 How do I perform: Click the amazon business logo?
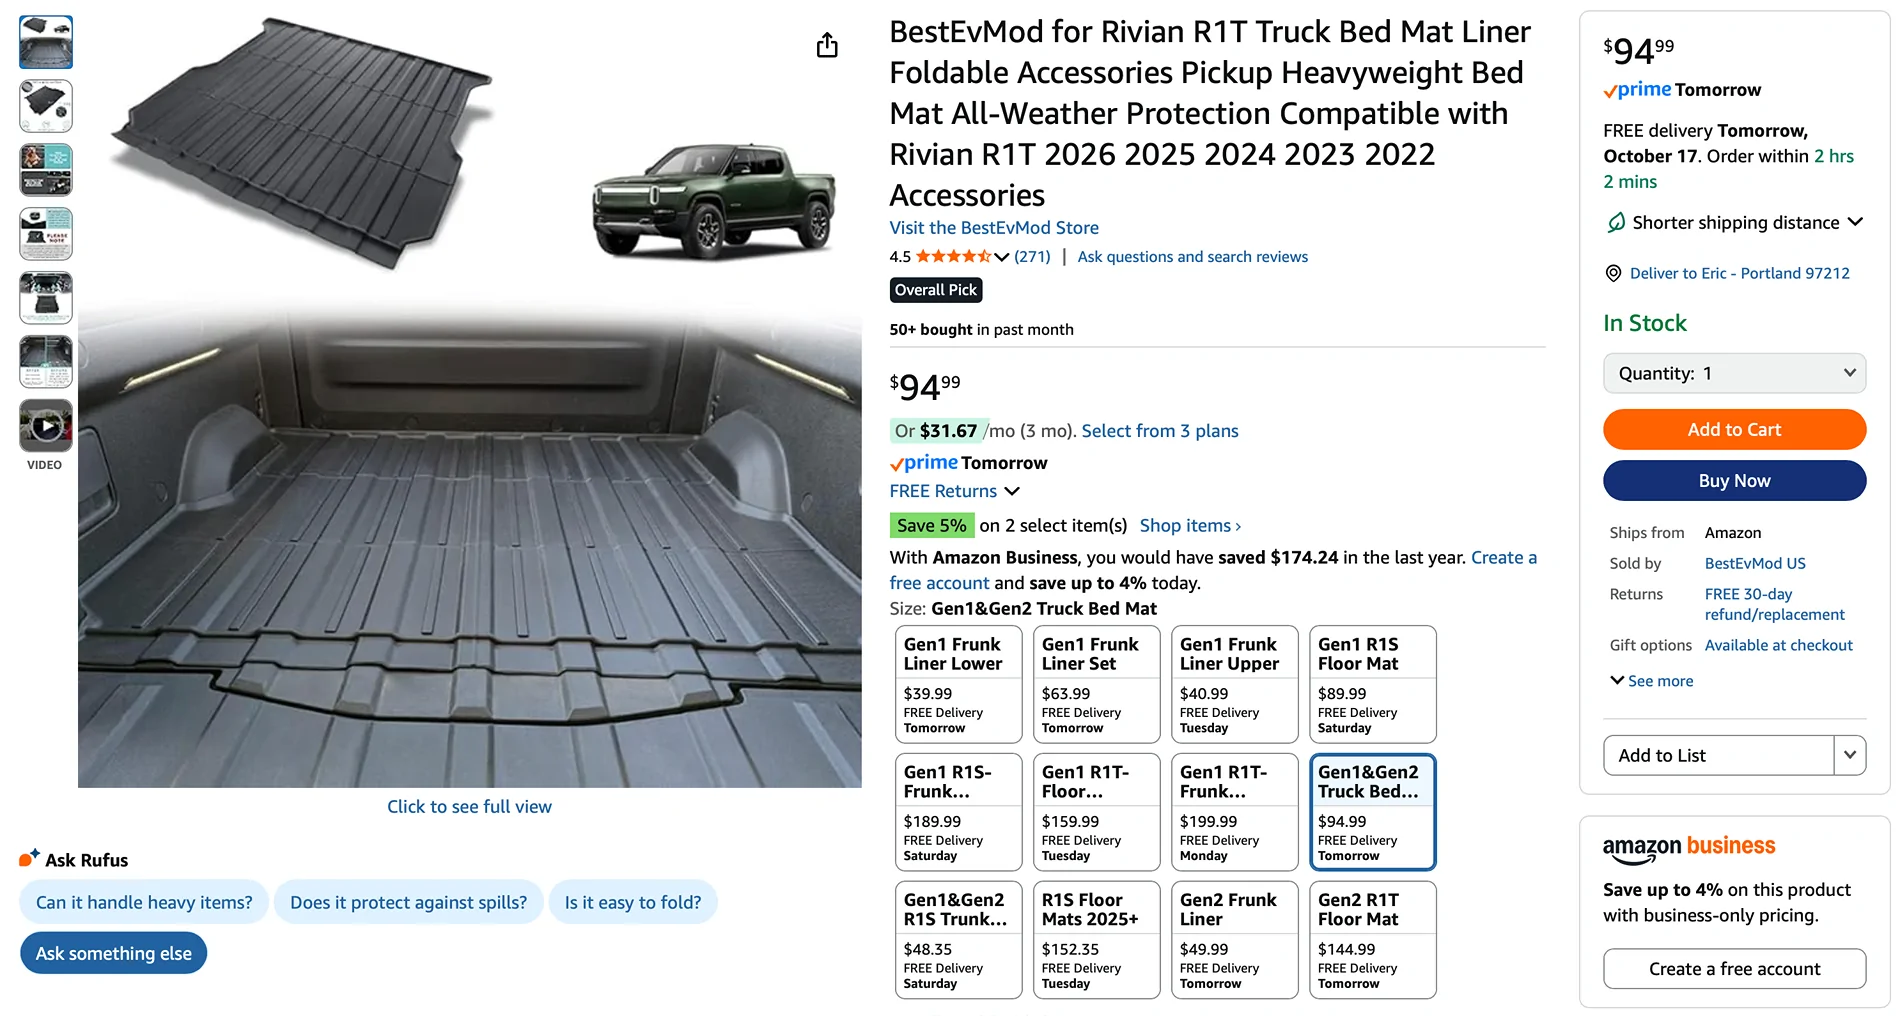pos(1688,845)
